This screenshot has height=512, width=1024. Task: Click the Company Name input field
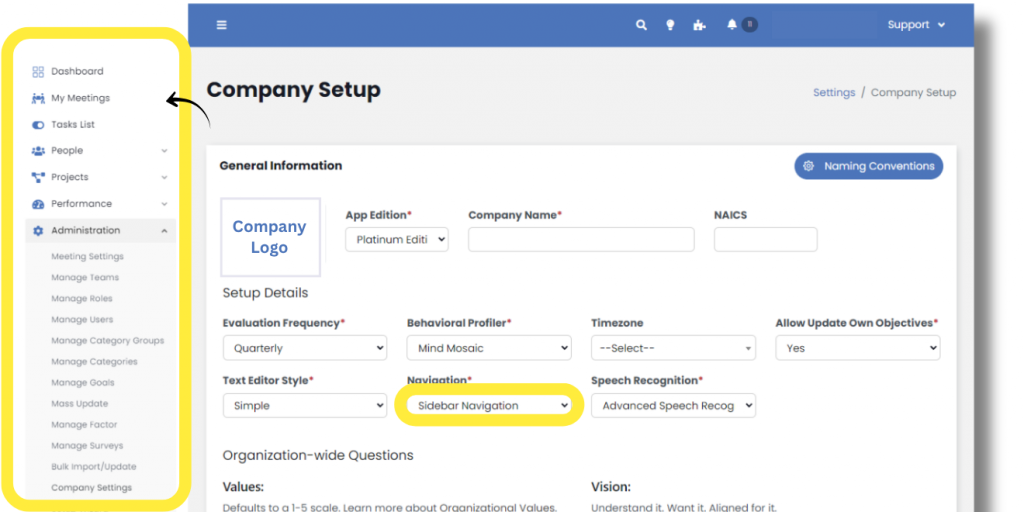pyautogui.click(x=580, y=239)
